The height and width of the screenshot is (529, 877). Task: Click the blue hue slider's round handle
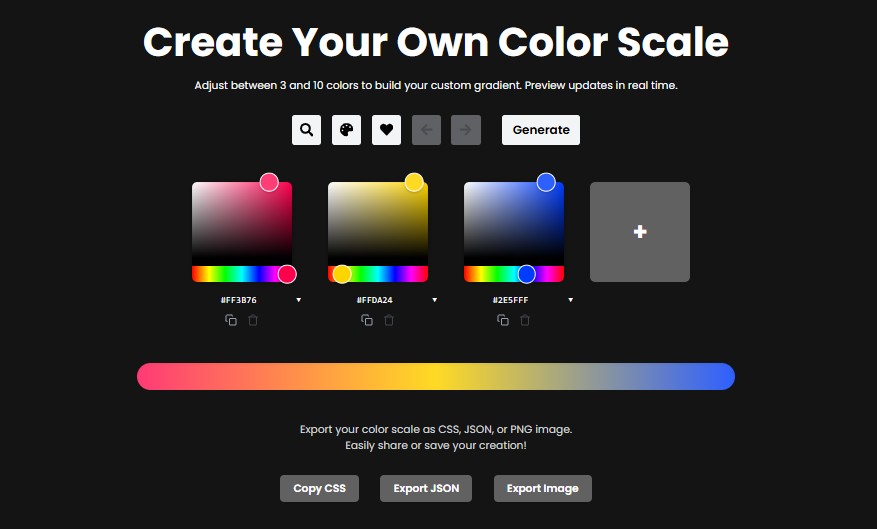pos(526,274)
